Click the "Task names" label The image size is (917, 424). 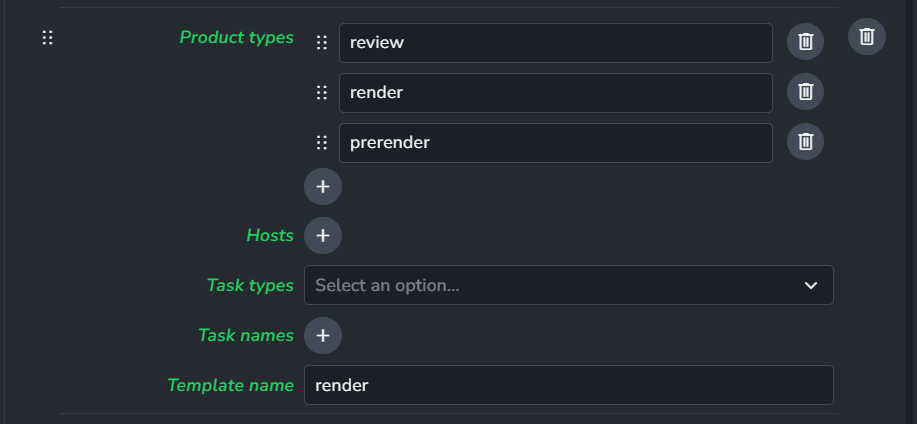click(x=246, y=335)
